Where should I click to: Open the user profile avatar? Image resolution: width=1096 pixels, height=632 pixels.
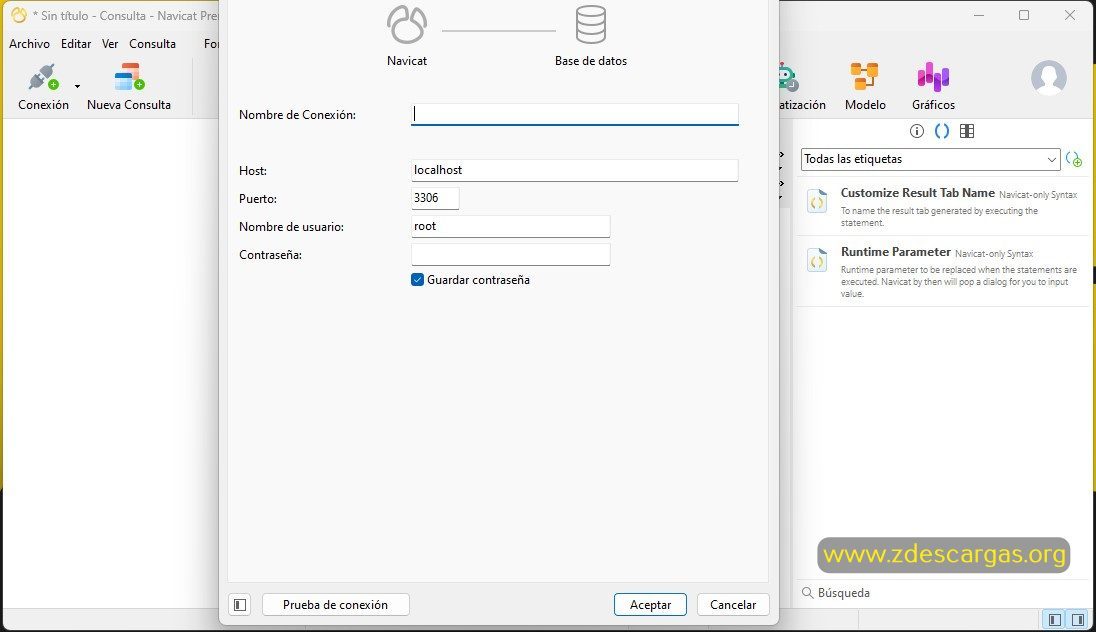point(1048,78)
